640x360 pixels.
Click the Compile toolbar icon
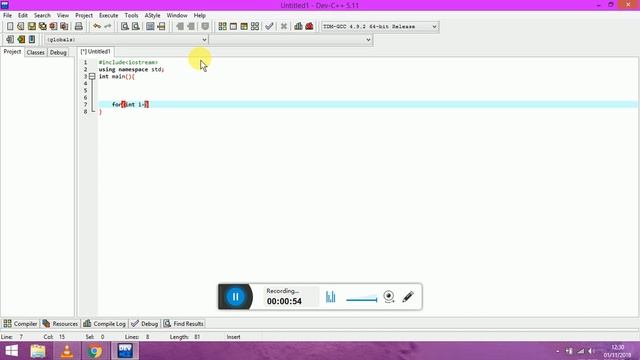(222, 27)
